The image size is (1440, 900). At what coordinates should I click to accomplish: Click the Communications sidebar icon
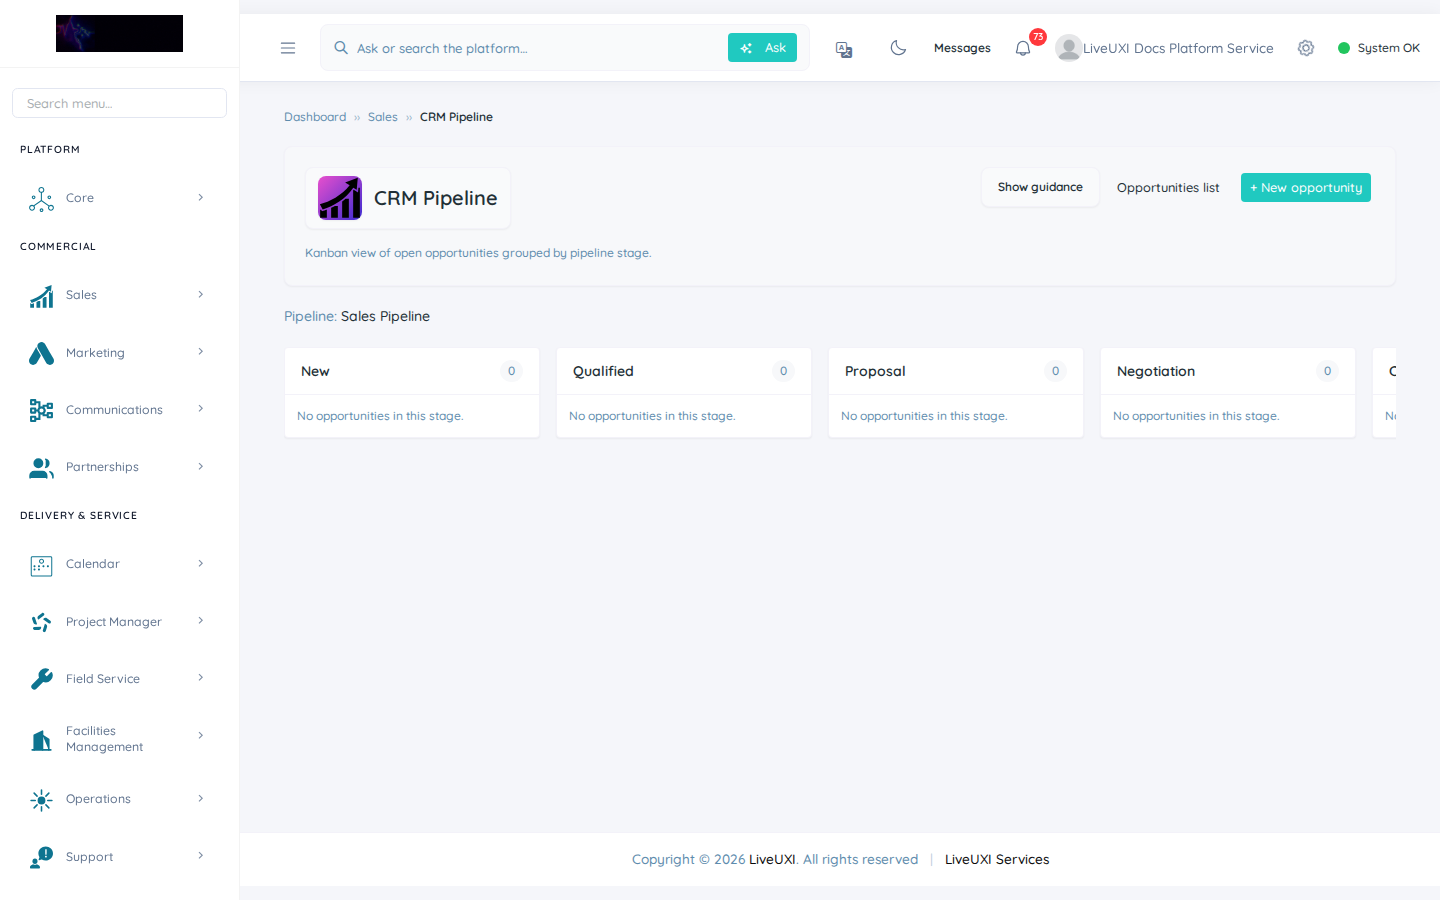click(x=41, y=410)
